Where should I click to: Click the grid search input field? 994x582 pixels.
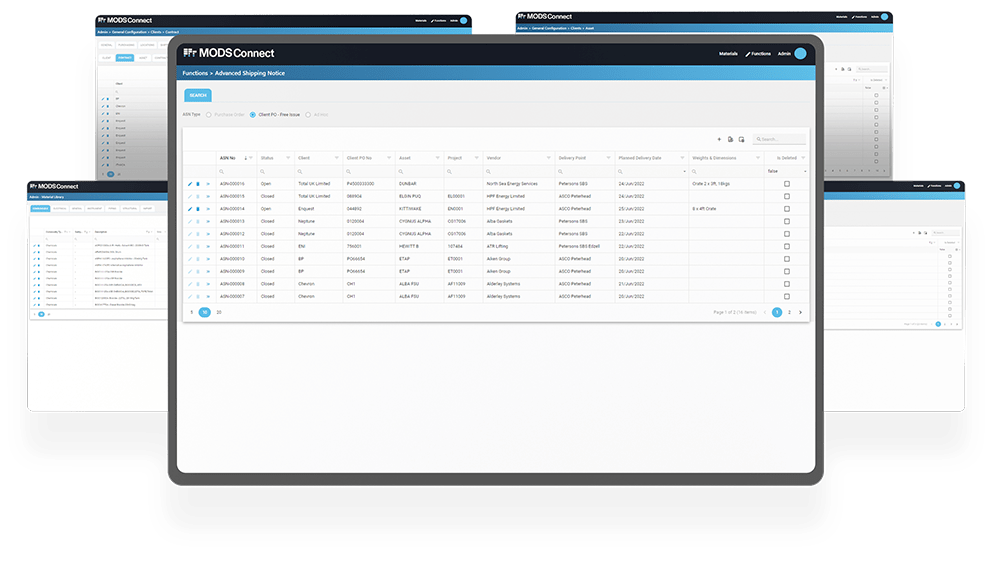[x=778, y=139]
